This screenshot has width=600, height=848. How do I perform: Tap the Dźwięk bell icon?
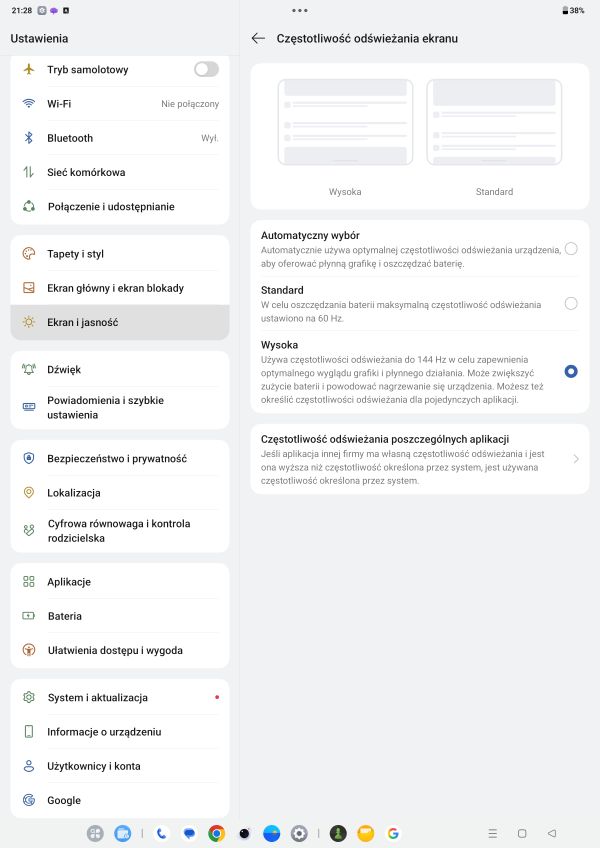coord(29,370)
